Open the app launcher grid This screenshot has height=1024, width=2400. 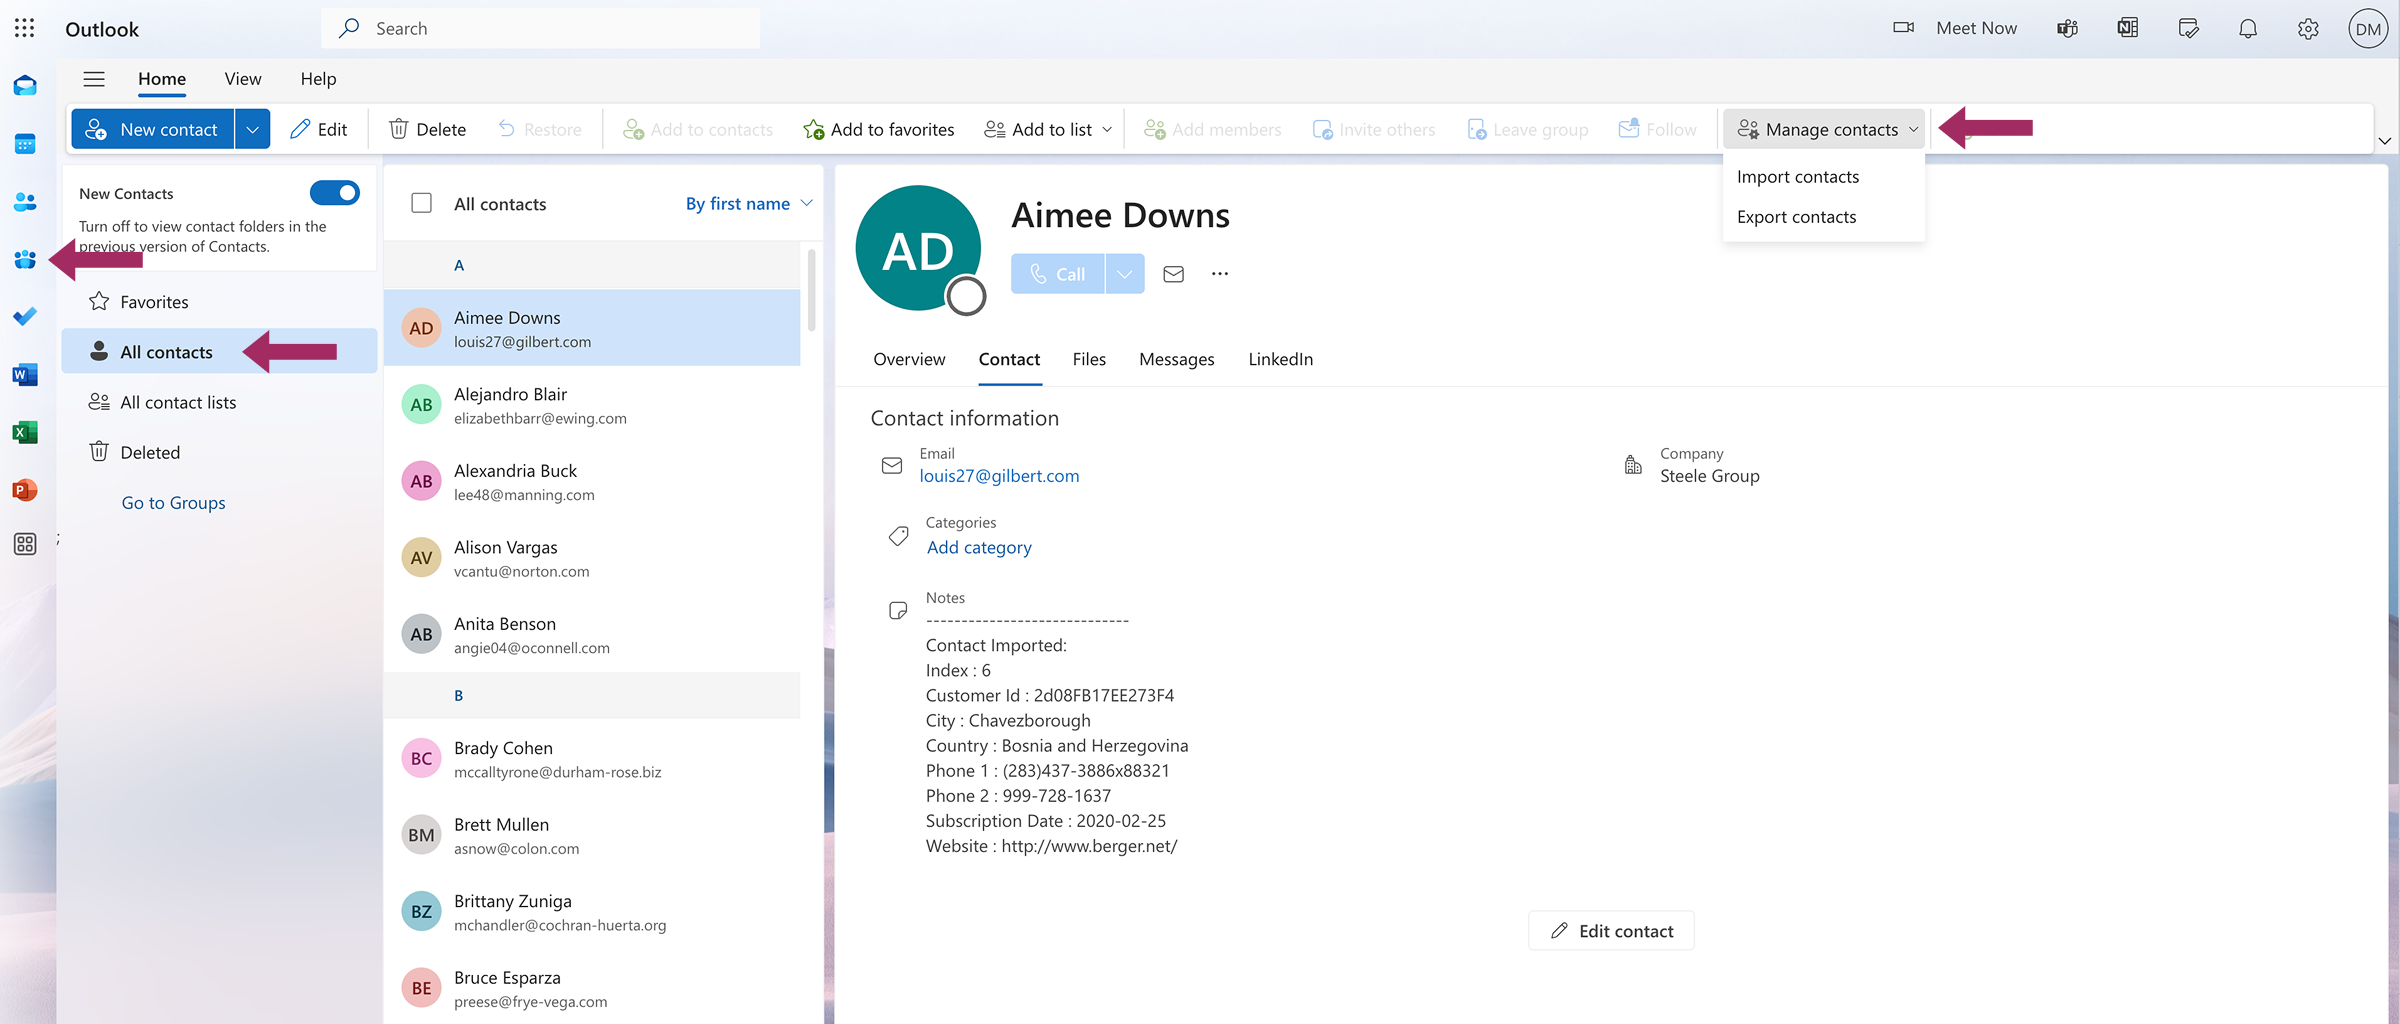[25, 28]
